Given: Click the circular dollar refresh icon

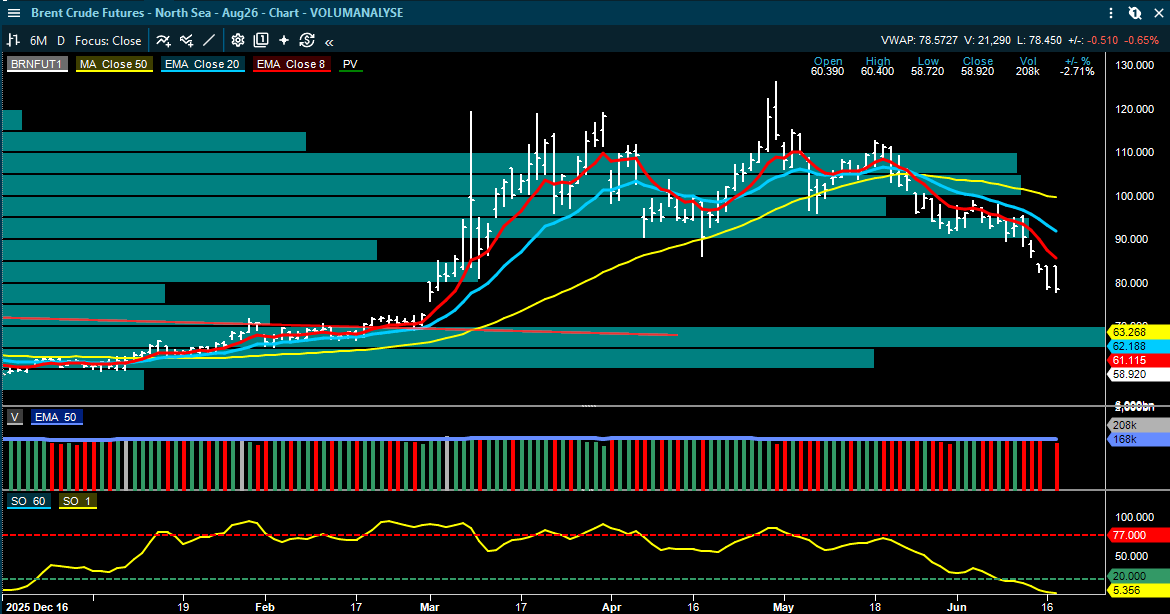Looking at the screenshot, I should coord(307,40).
